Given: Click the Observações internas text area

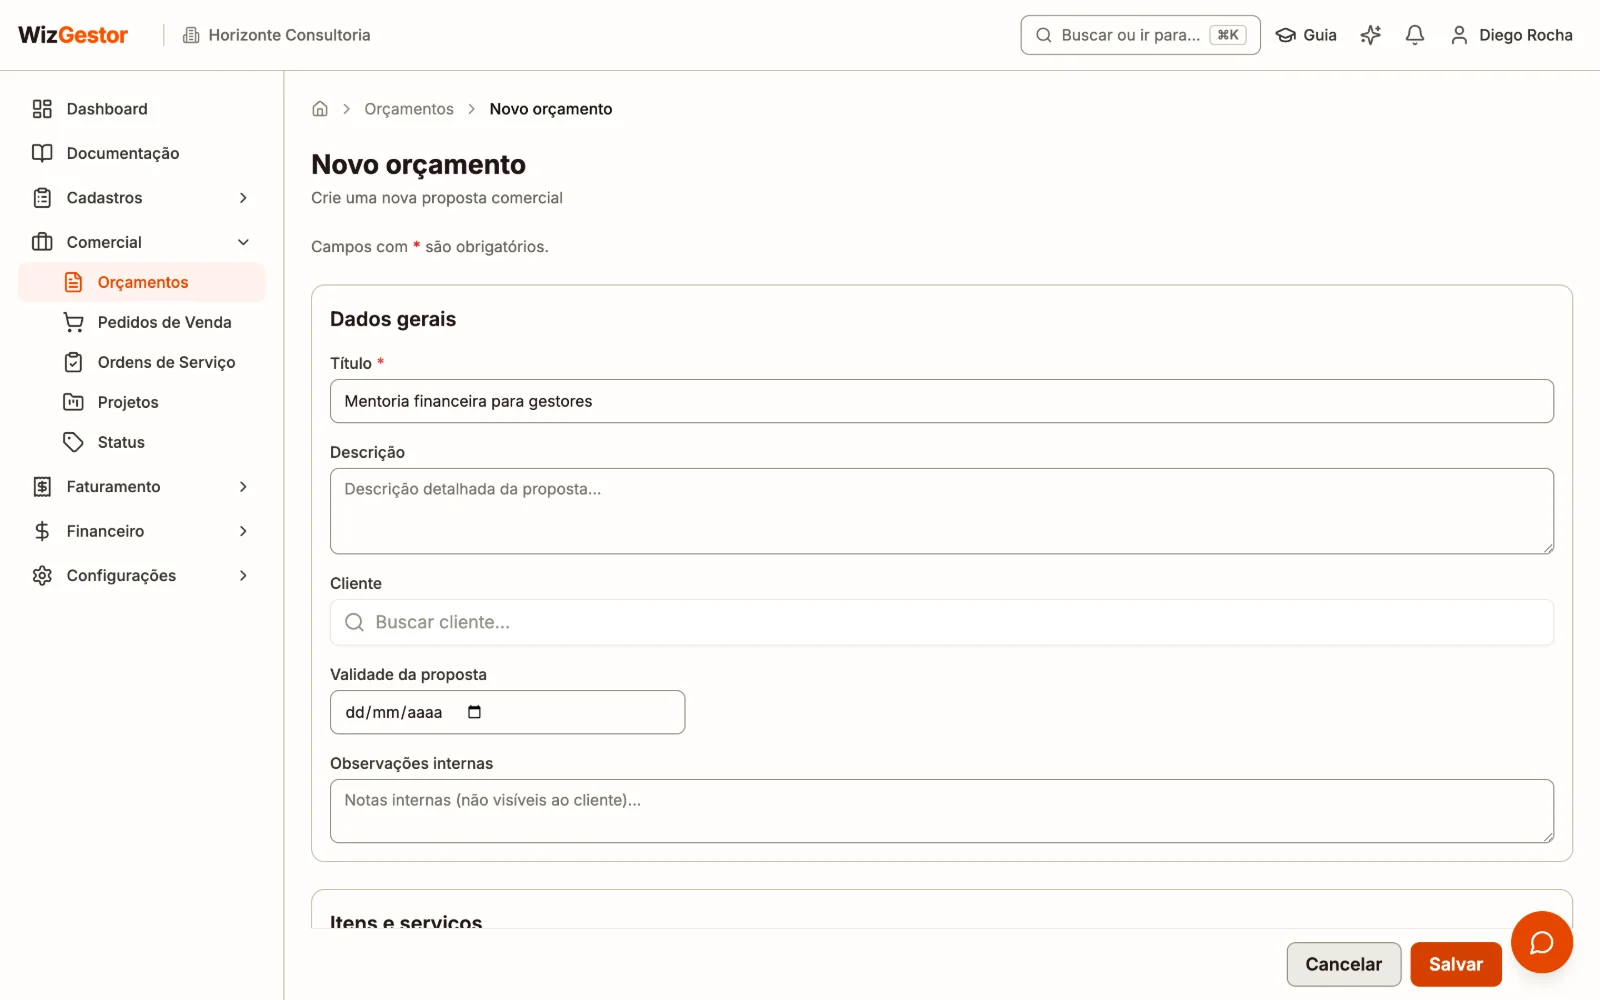Looking at the screenshot, I should pos(942,811).
